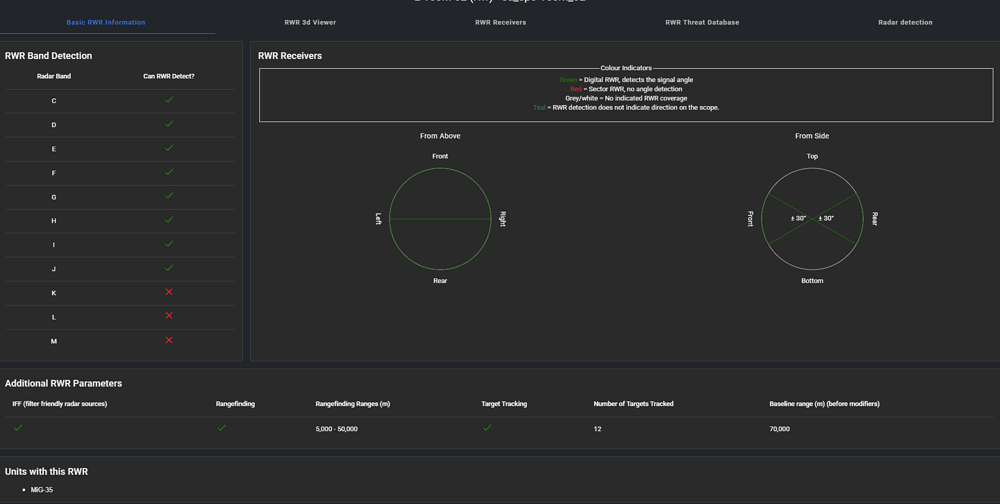The image size is (1000, 504).
Task: Click the Can RWR Detect? column header
Action: [169, 76]
